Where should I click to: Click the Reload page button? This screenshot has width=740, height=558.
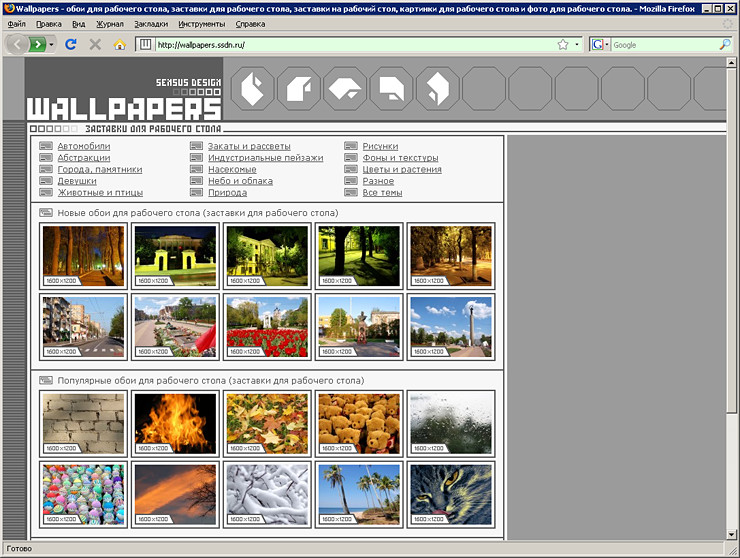[71, 45]
